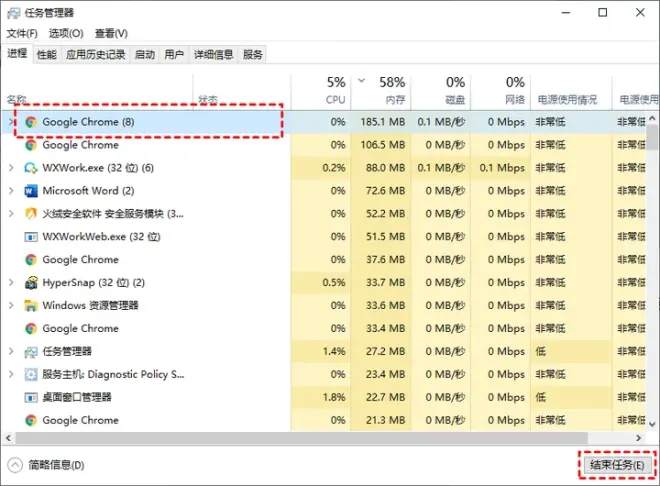Image resolution: width=660 pixels, height=486 pixels.
Task: Click the 任务管理器 process icon
Action: coord(31,352)
